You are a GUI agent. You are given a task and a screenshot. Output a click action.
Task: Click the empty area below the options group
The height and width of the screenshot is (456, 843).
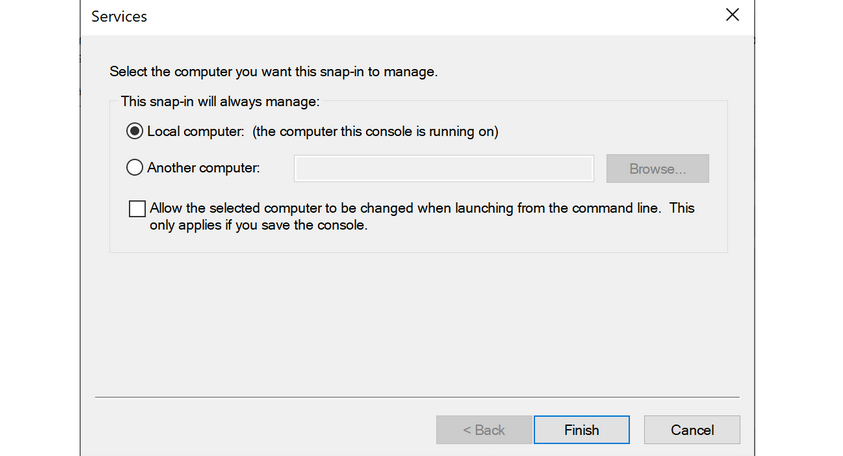point(420,320)
